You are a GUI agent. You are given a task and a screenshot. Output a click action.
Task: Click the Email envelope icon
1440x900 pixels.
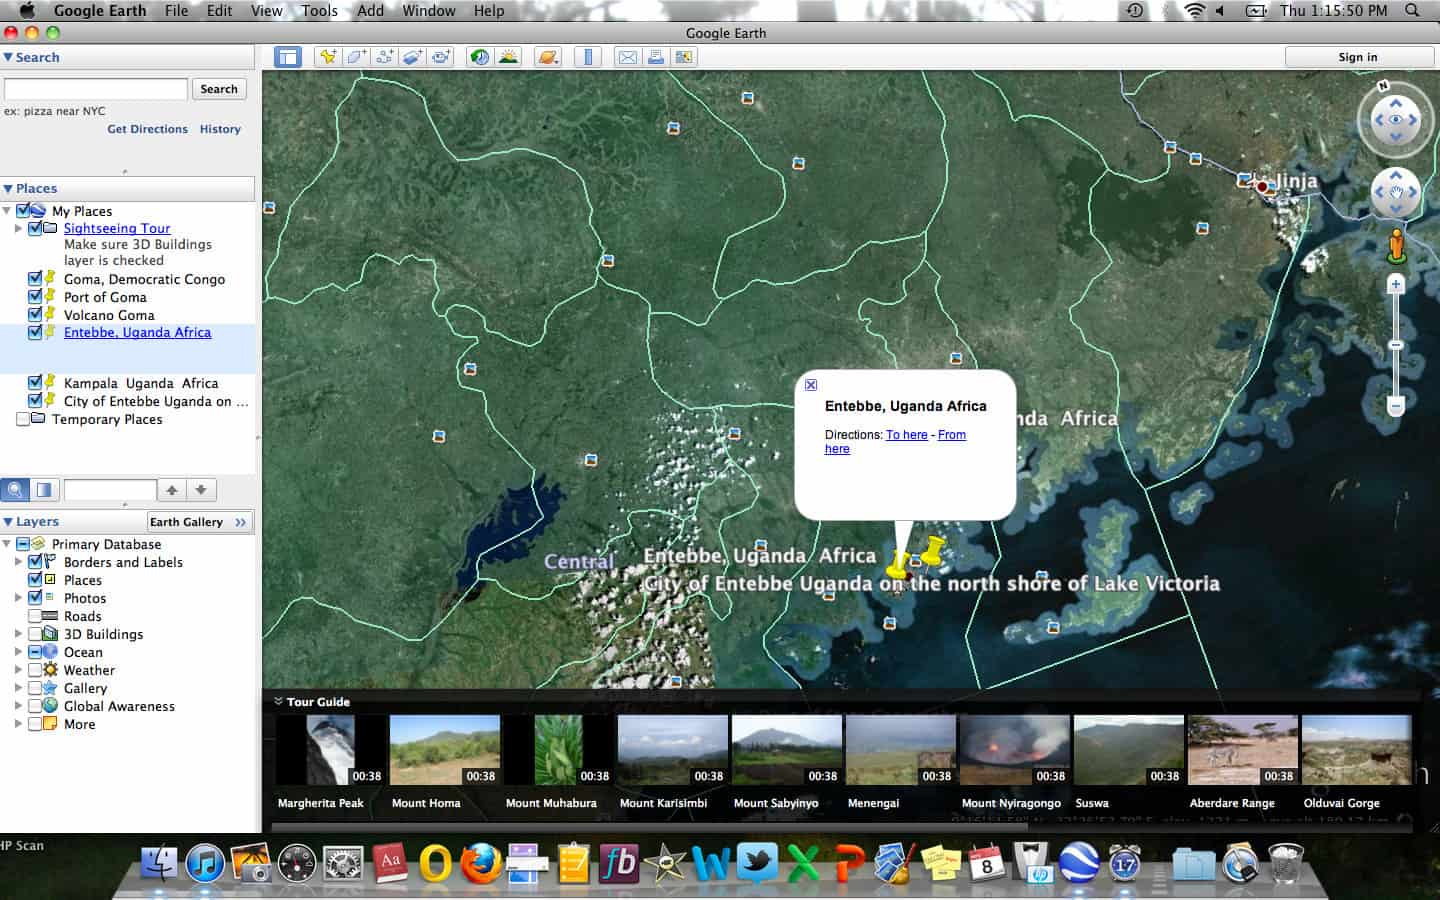tap(627, 57)
